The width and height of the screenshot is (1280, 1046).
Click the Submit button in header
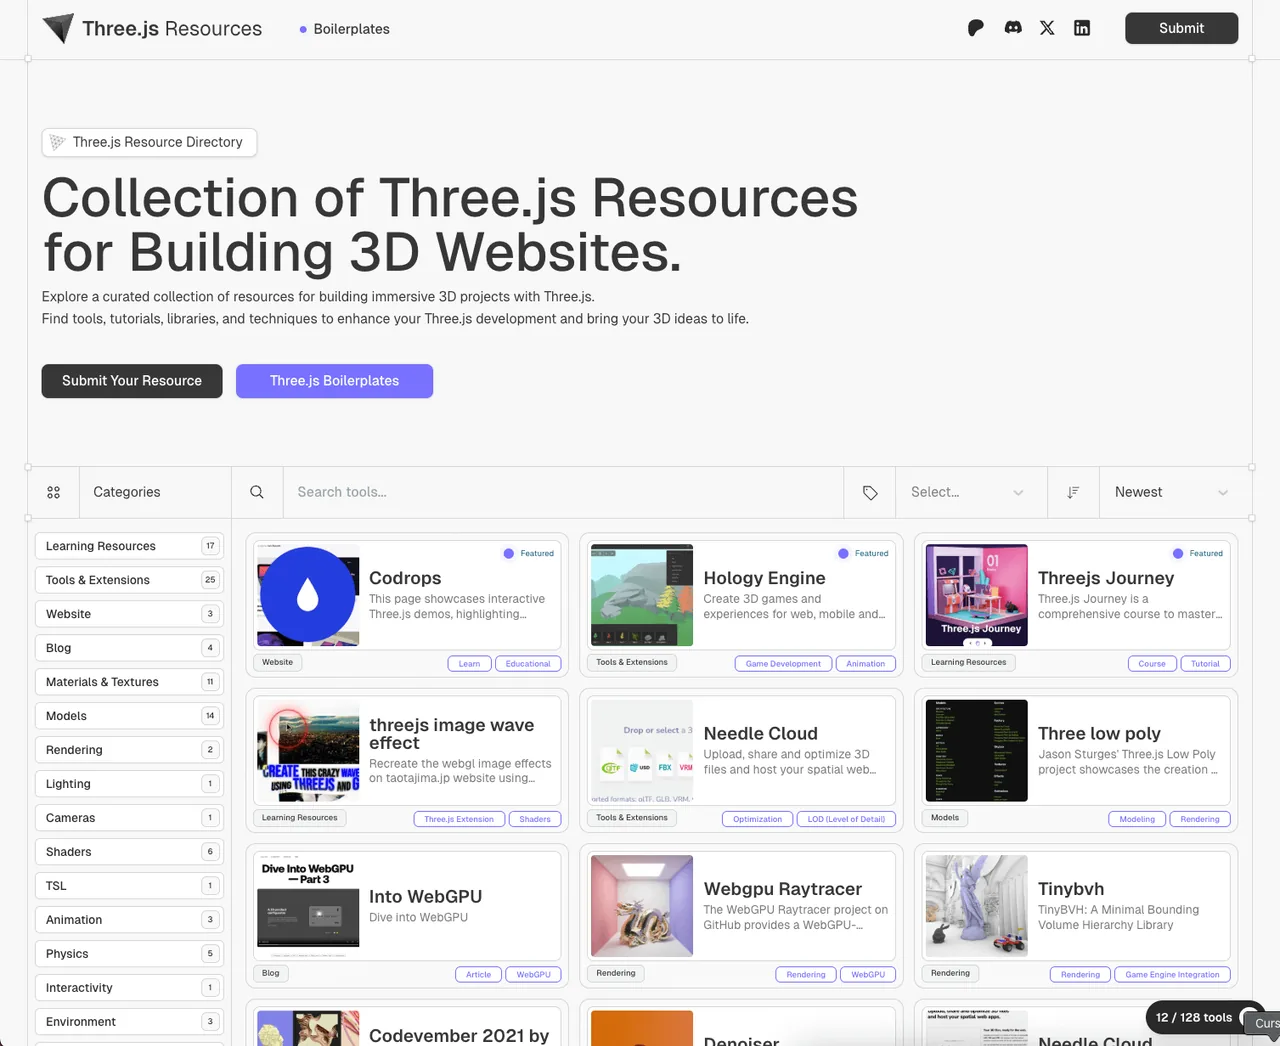(x=1181, y=28)
